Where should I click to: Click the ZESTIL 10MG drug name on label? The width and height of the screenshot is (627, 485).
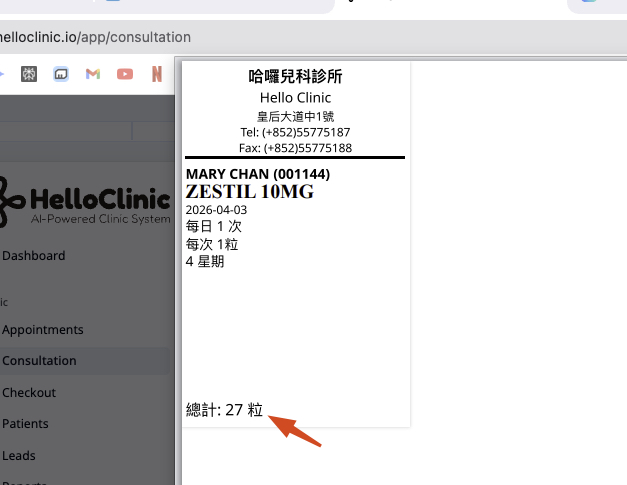[x=250, y=192]
